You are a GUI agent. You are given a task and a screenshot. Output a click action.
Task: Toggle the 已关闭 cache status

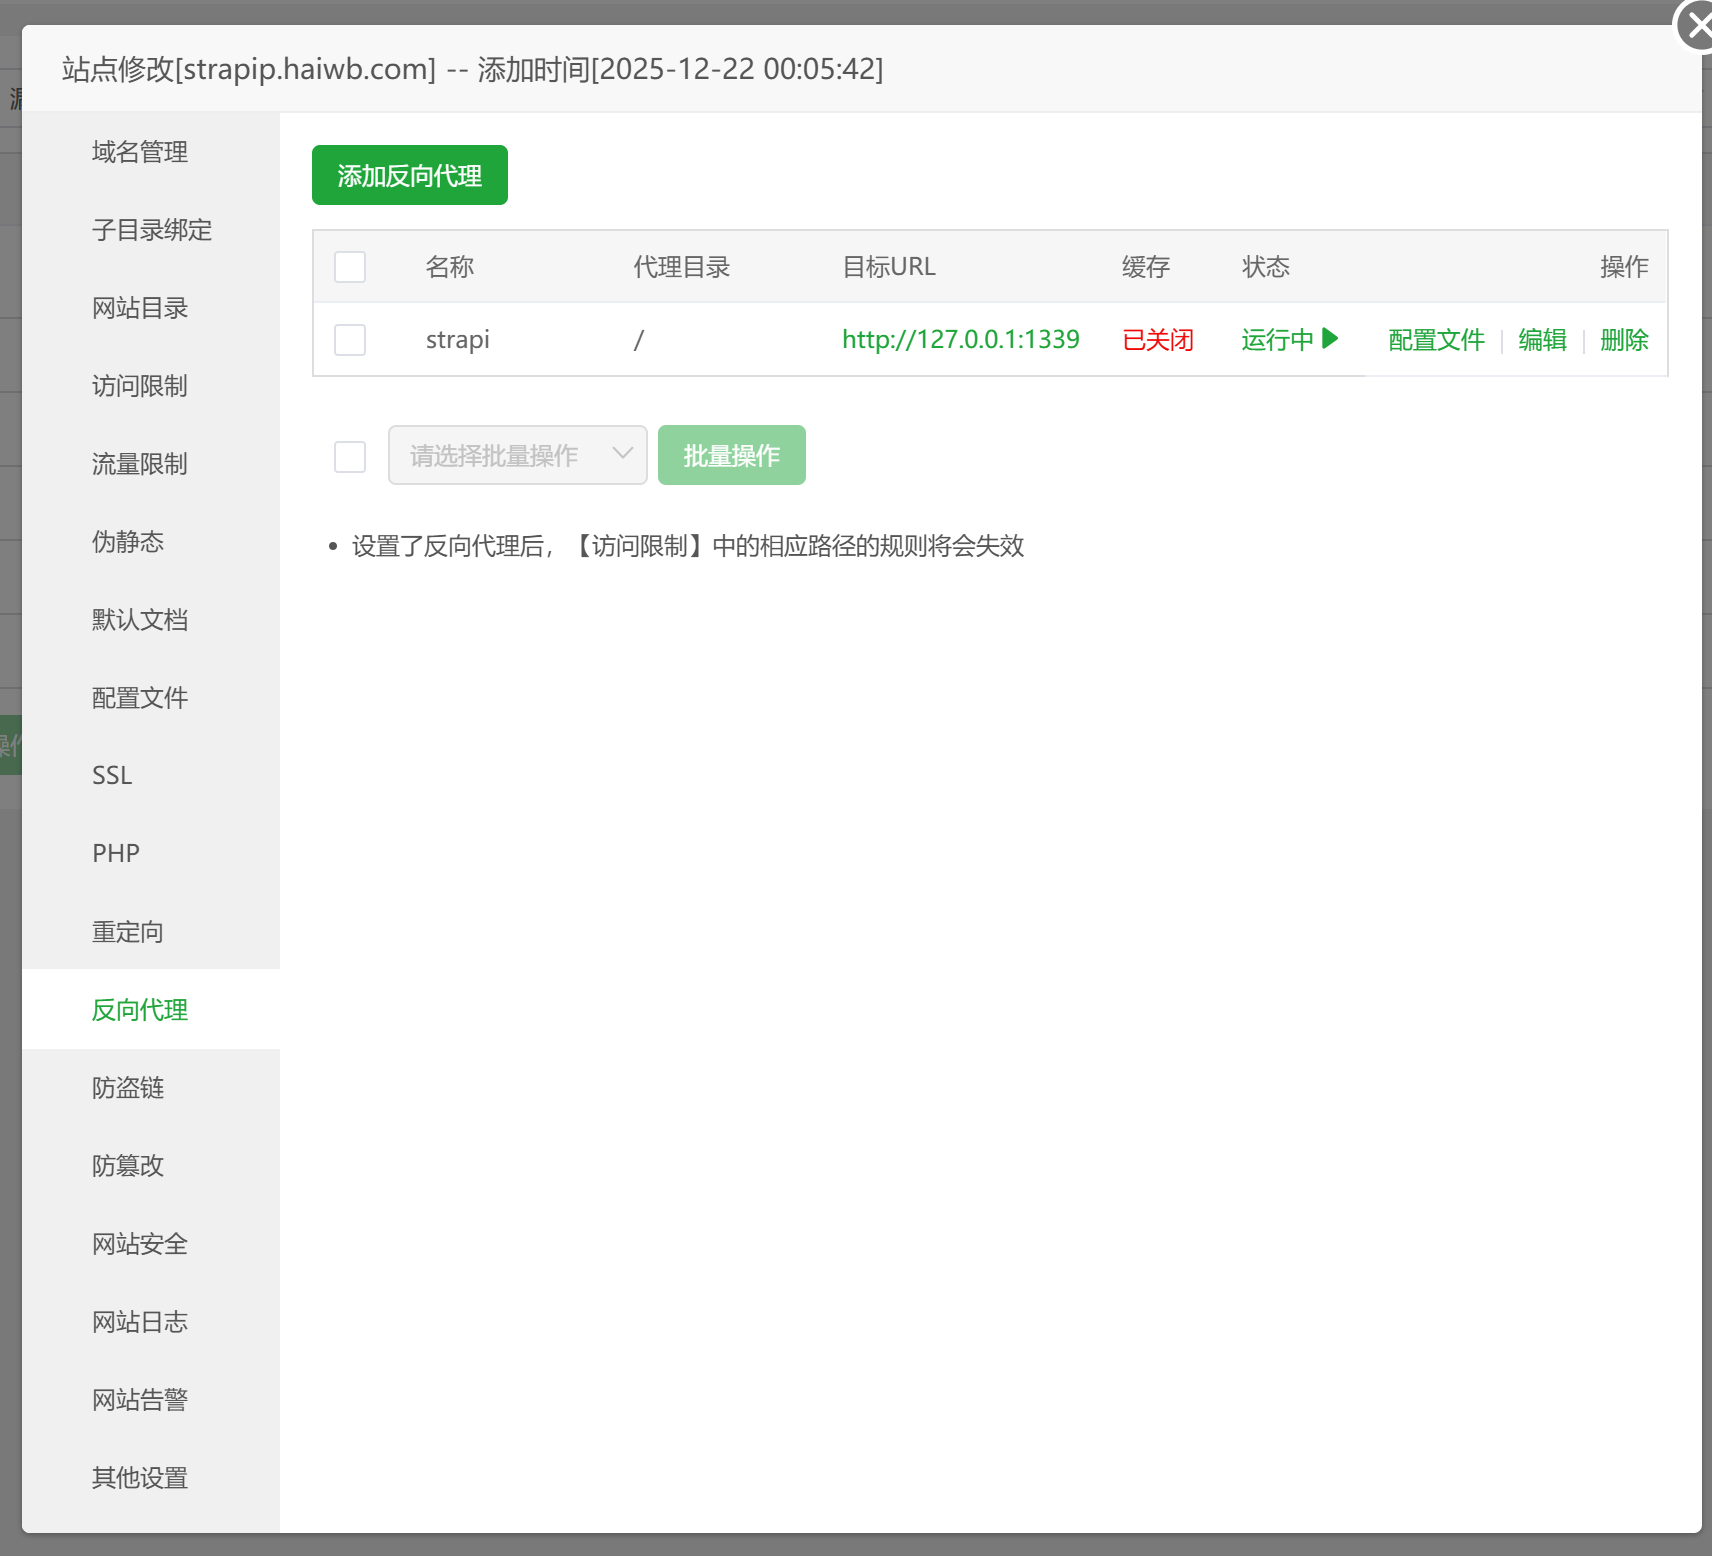tap(1157, 340)
